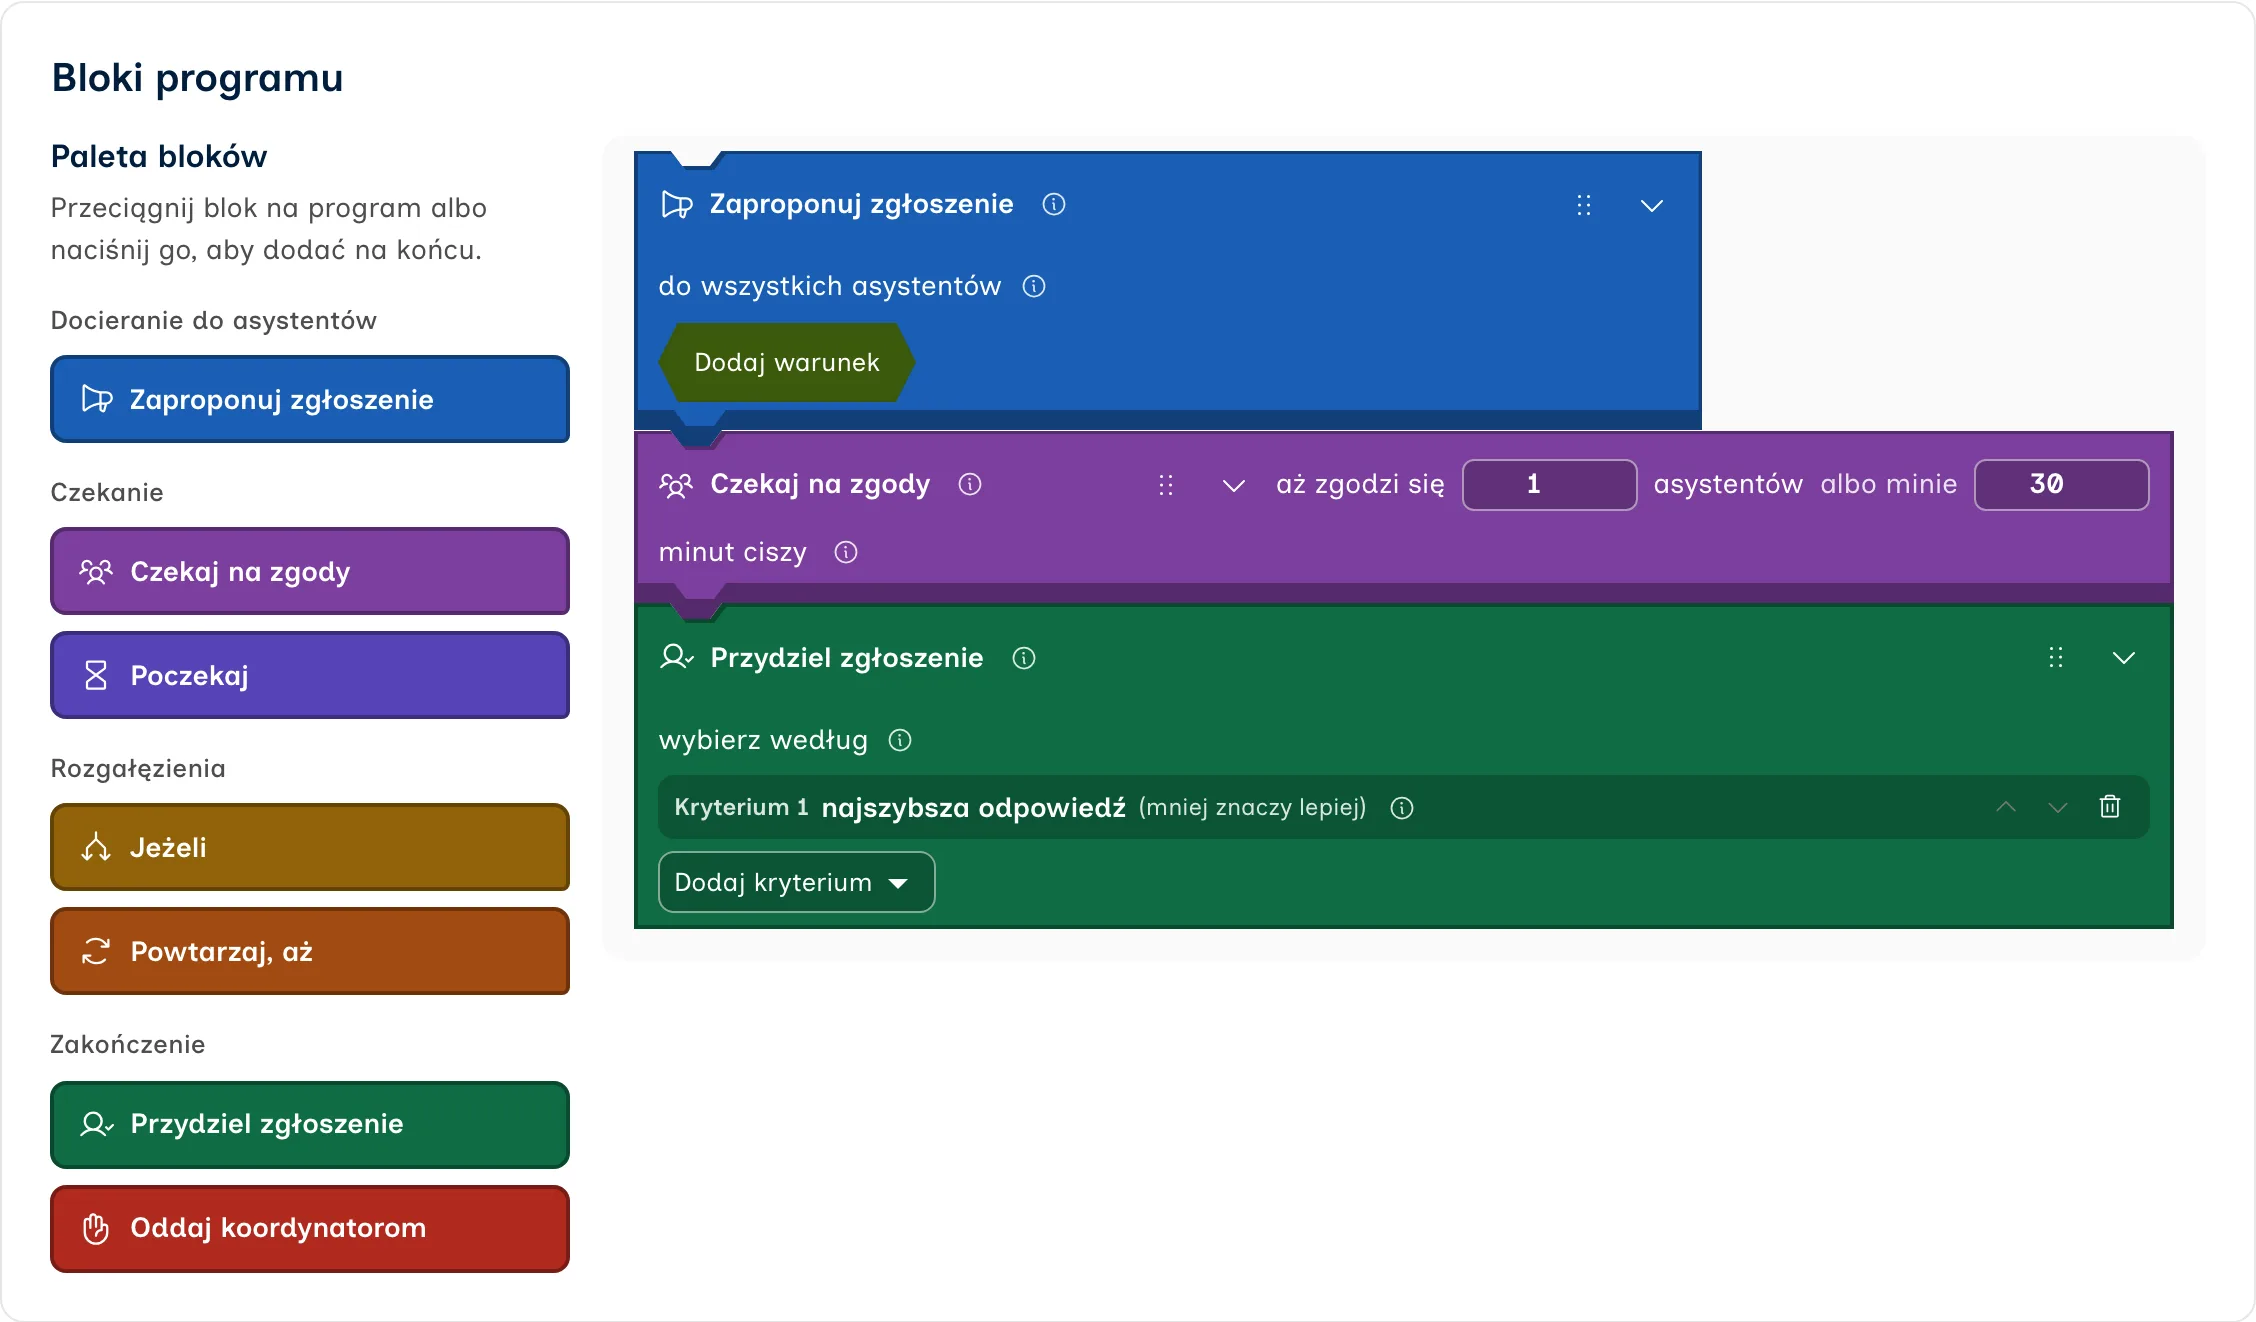The image size is (2256, 1322).
Task: Click the 'Docieranie do asystentów' section label
Action: pyautogui.click(x=214, y=320)
